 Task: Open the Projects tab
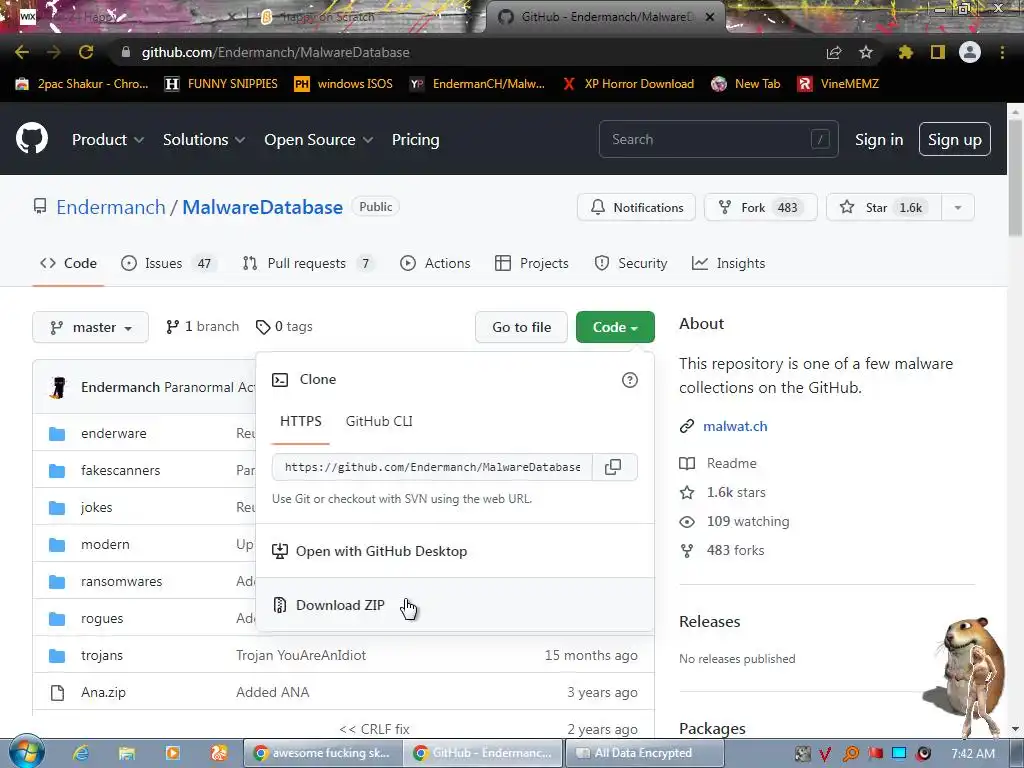pyautogui.click(x=532, y=263)
